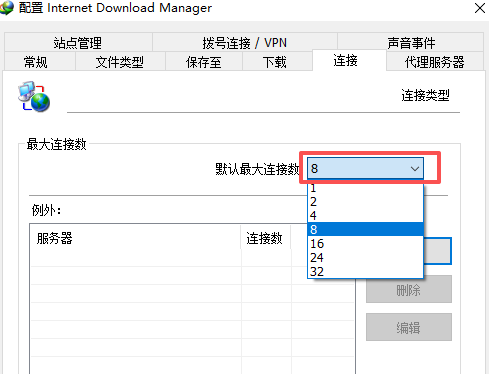Switch to the 常规 tab
This screenshot has width=489, height=374.
coord(40,61)
